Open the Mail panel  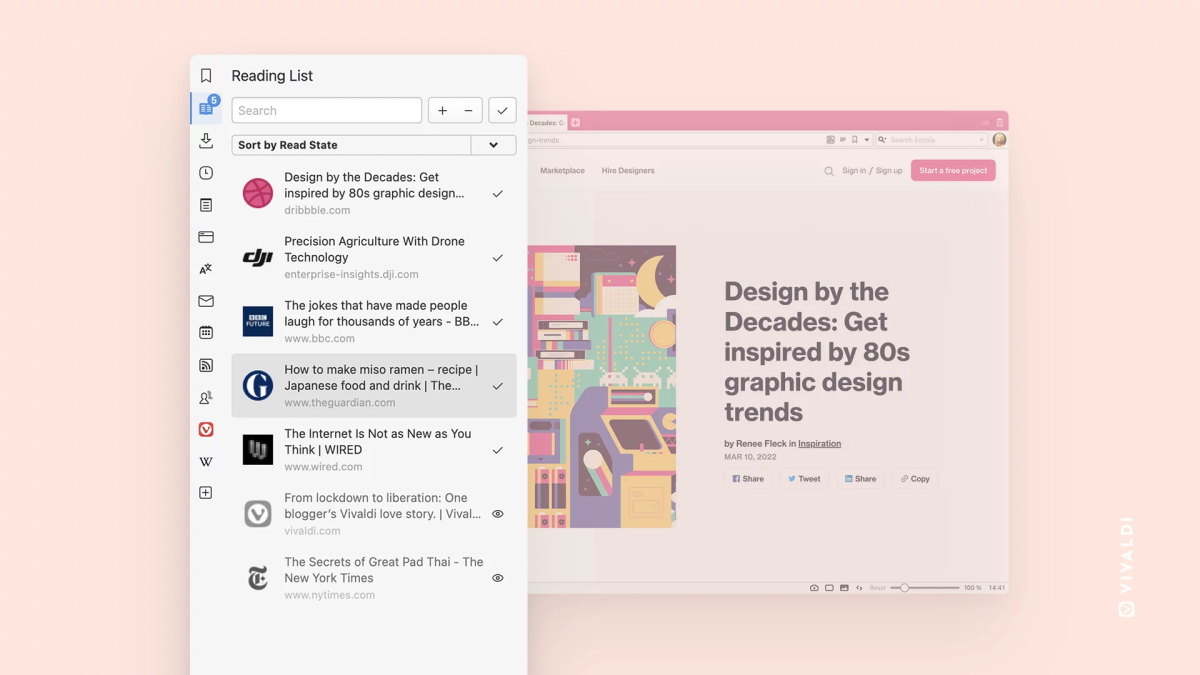coord(206,300)
